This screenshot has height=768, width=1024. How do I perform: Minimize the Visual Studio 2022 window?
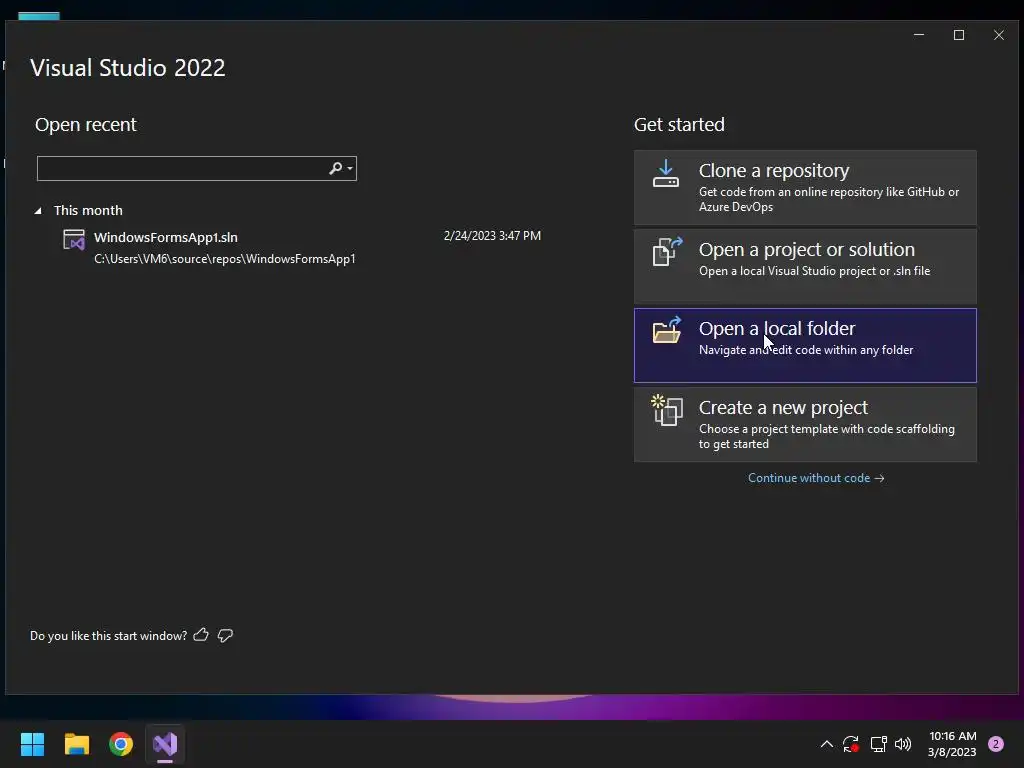coord(919,35)
